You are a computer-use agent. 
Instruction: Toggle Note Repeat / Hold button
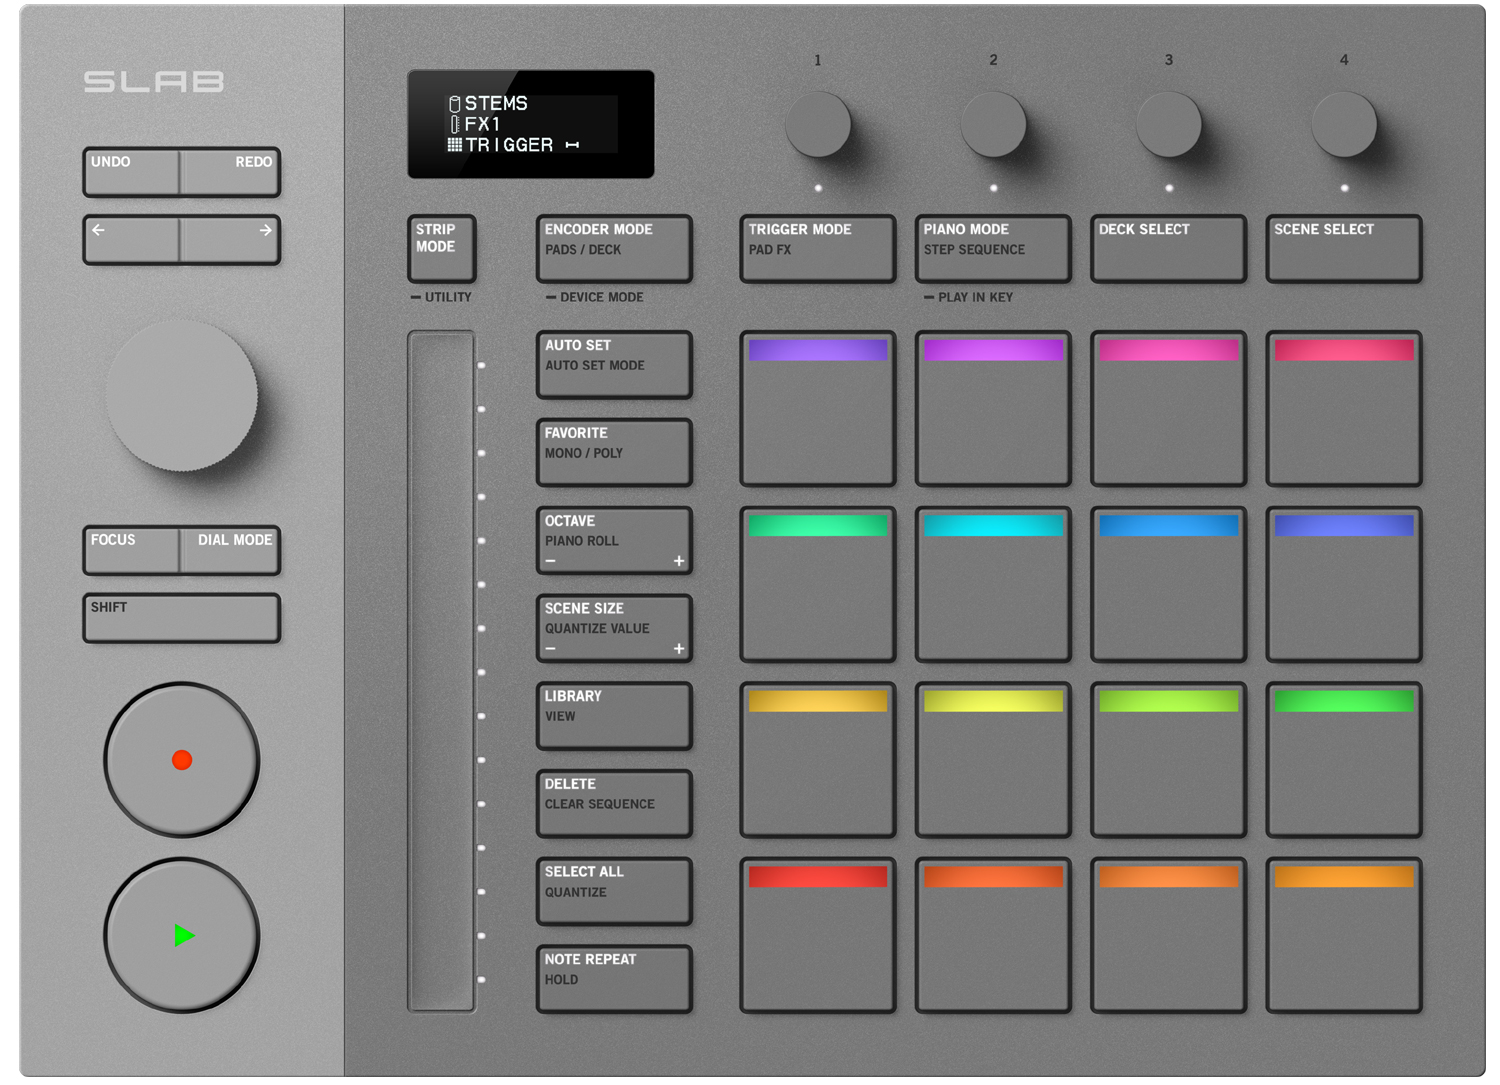(x=614, y=979)
